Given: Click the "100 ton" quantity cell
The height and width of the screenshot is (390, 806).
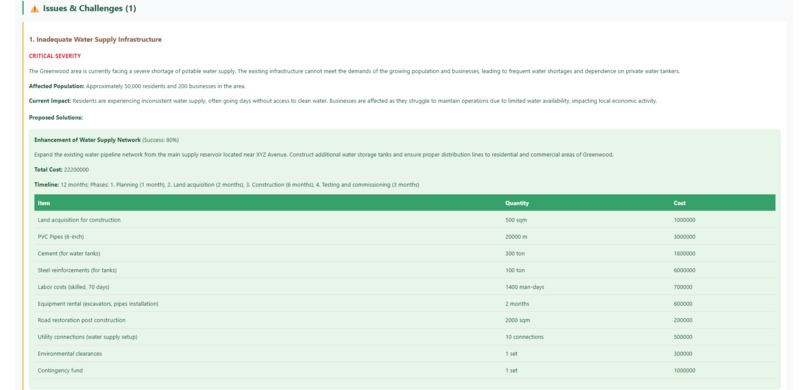Looking at the screenshot, I should click(x=516, y=270).
